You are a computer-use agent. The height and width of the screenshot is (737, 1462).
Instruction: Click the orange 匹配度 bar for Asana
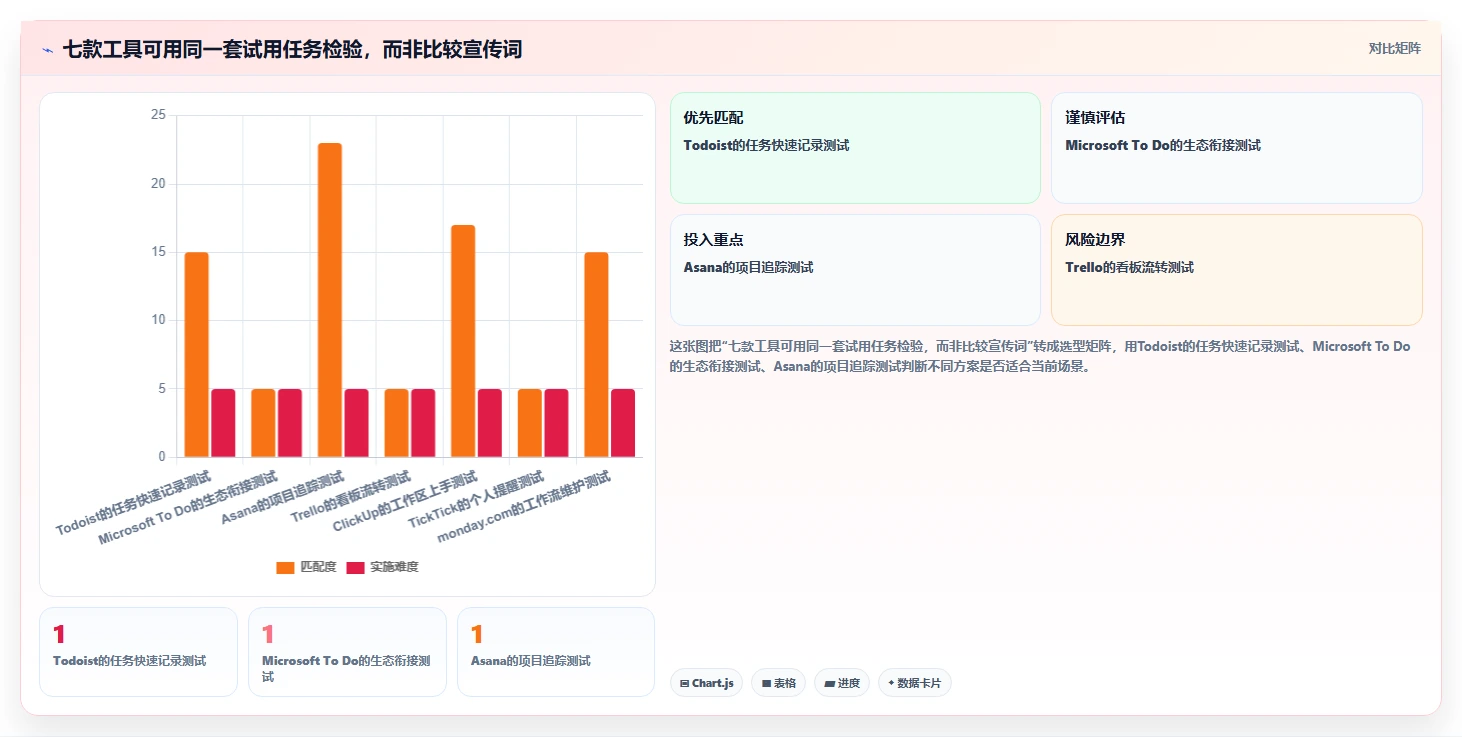coord(330,300)
